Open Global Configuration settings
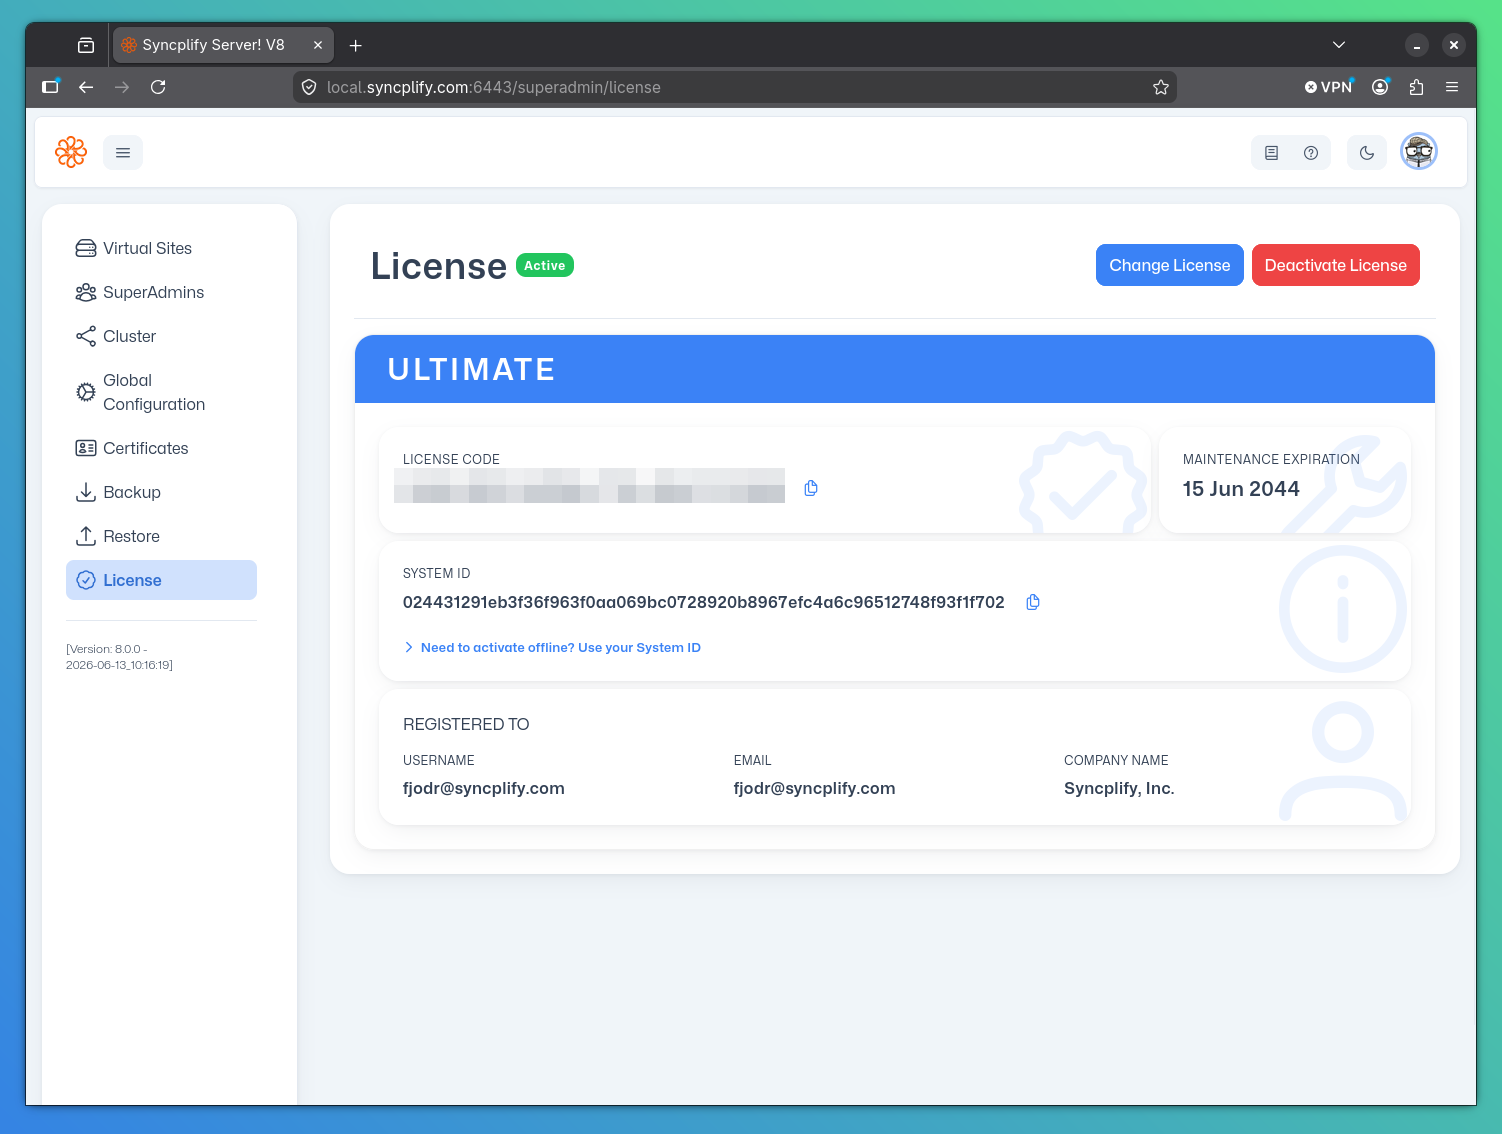Image resolution: width=1502 pixels, height=1134 pixels. (161, 392)
